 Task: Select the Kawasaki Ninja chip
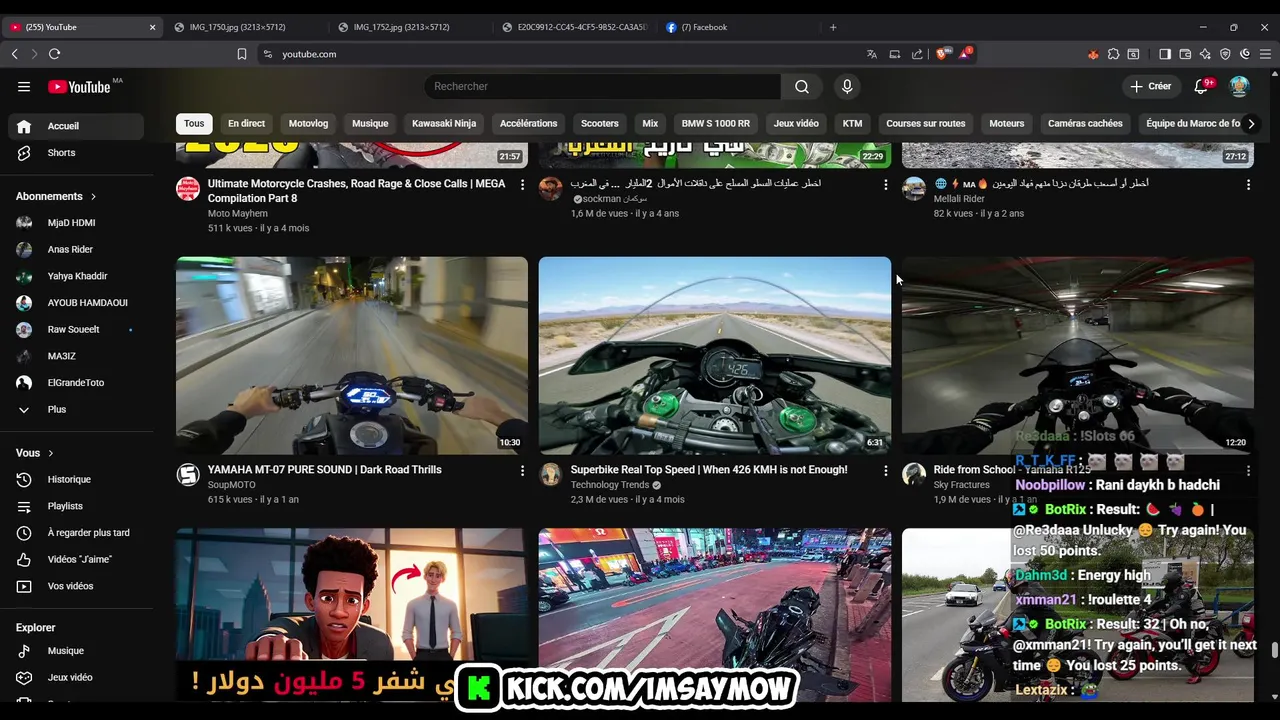[x=444, y=124]
